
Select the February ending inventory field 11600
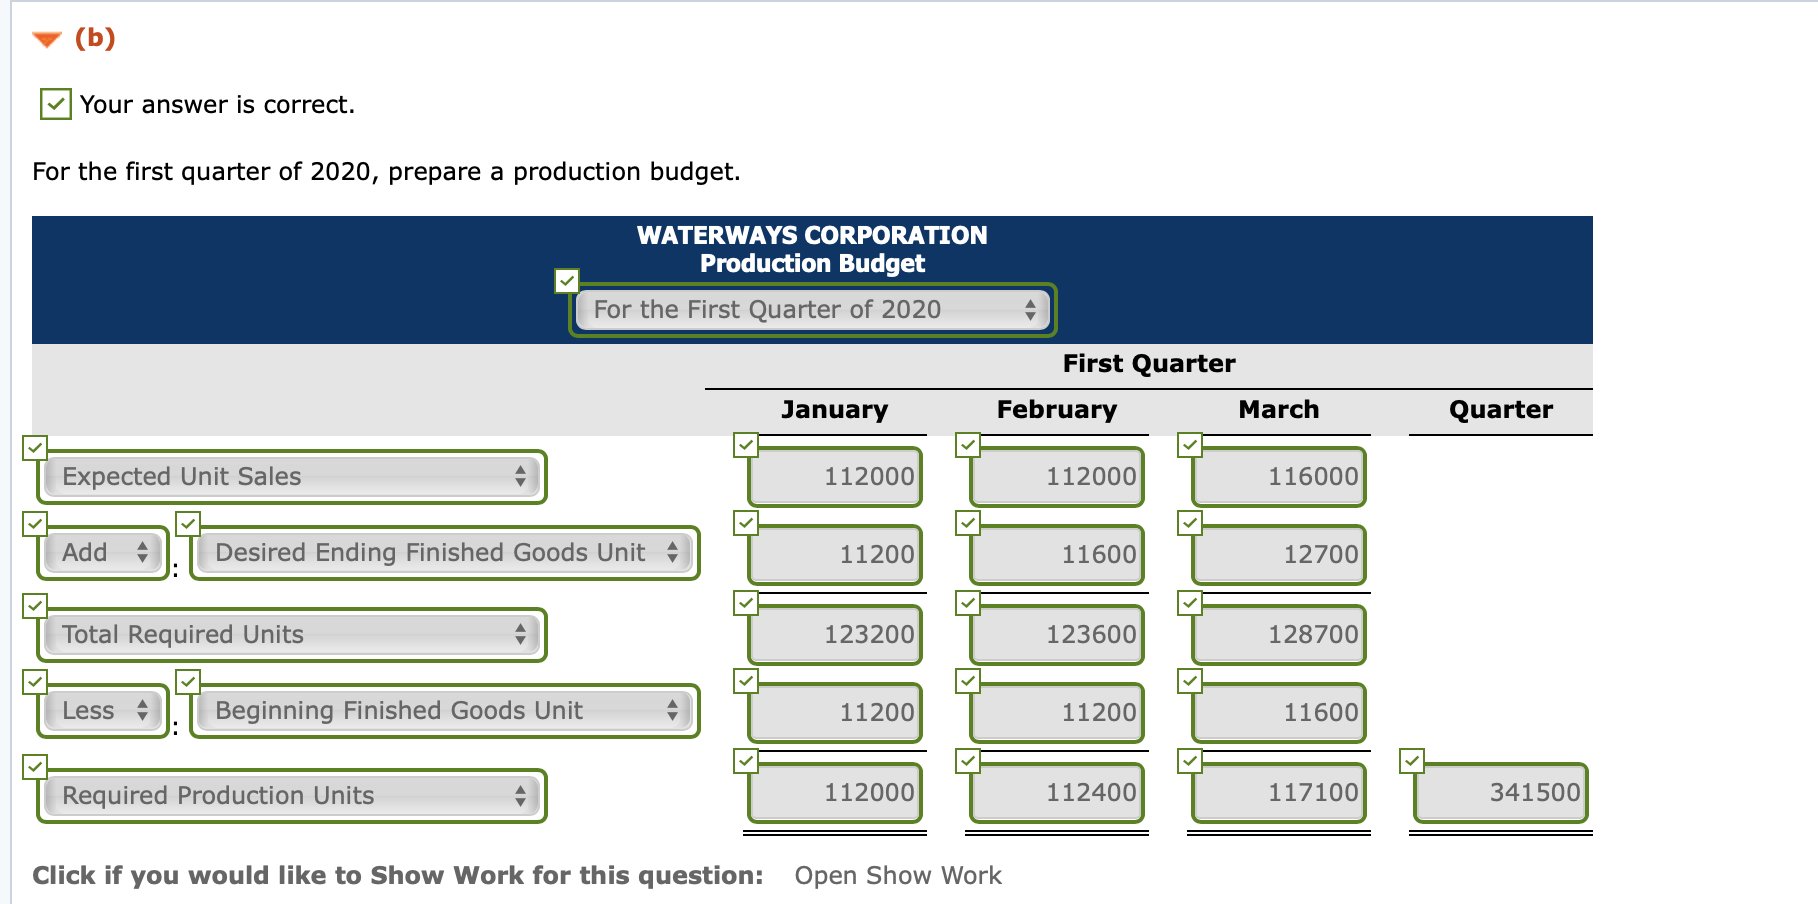click(1056, 554)
